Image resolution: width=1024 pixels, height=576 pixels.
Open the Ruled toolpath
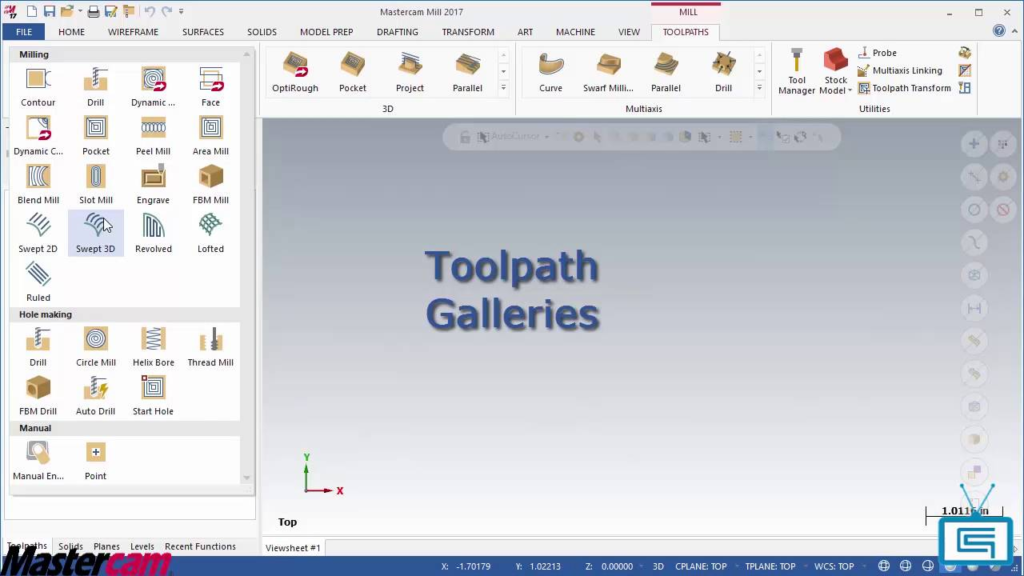click(38, 283)
